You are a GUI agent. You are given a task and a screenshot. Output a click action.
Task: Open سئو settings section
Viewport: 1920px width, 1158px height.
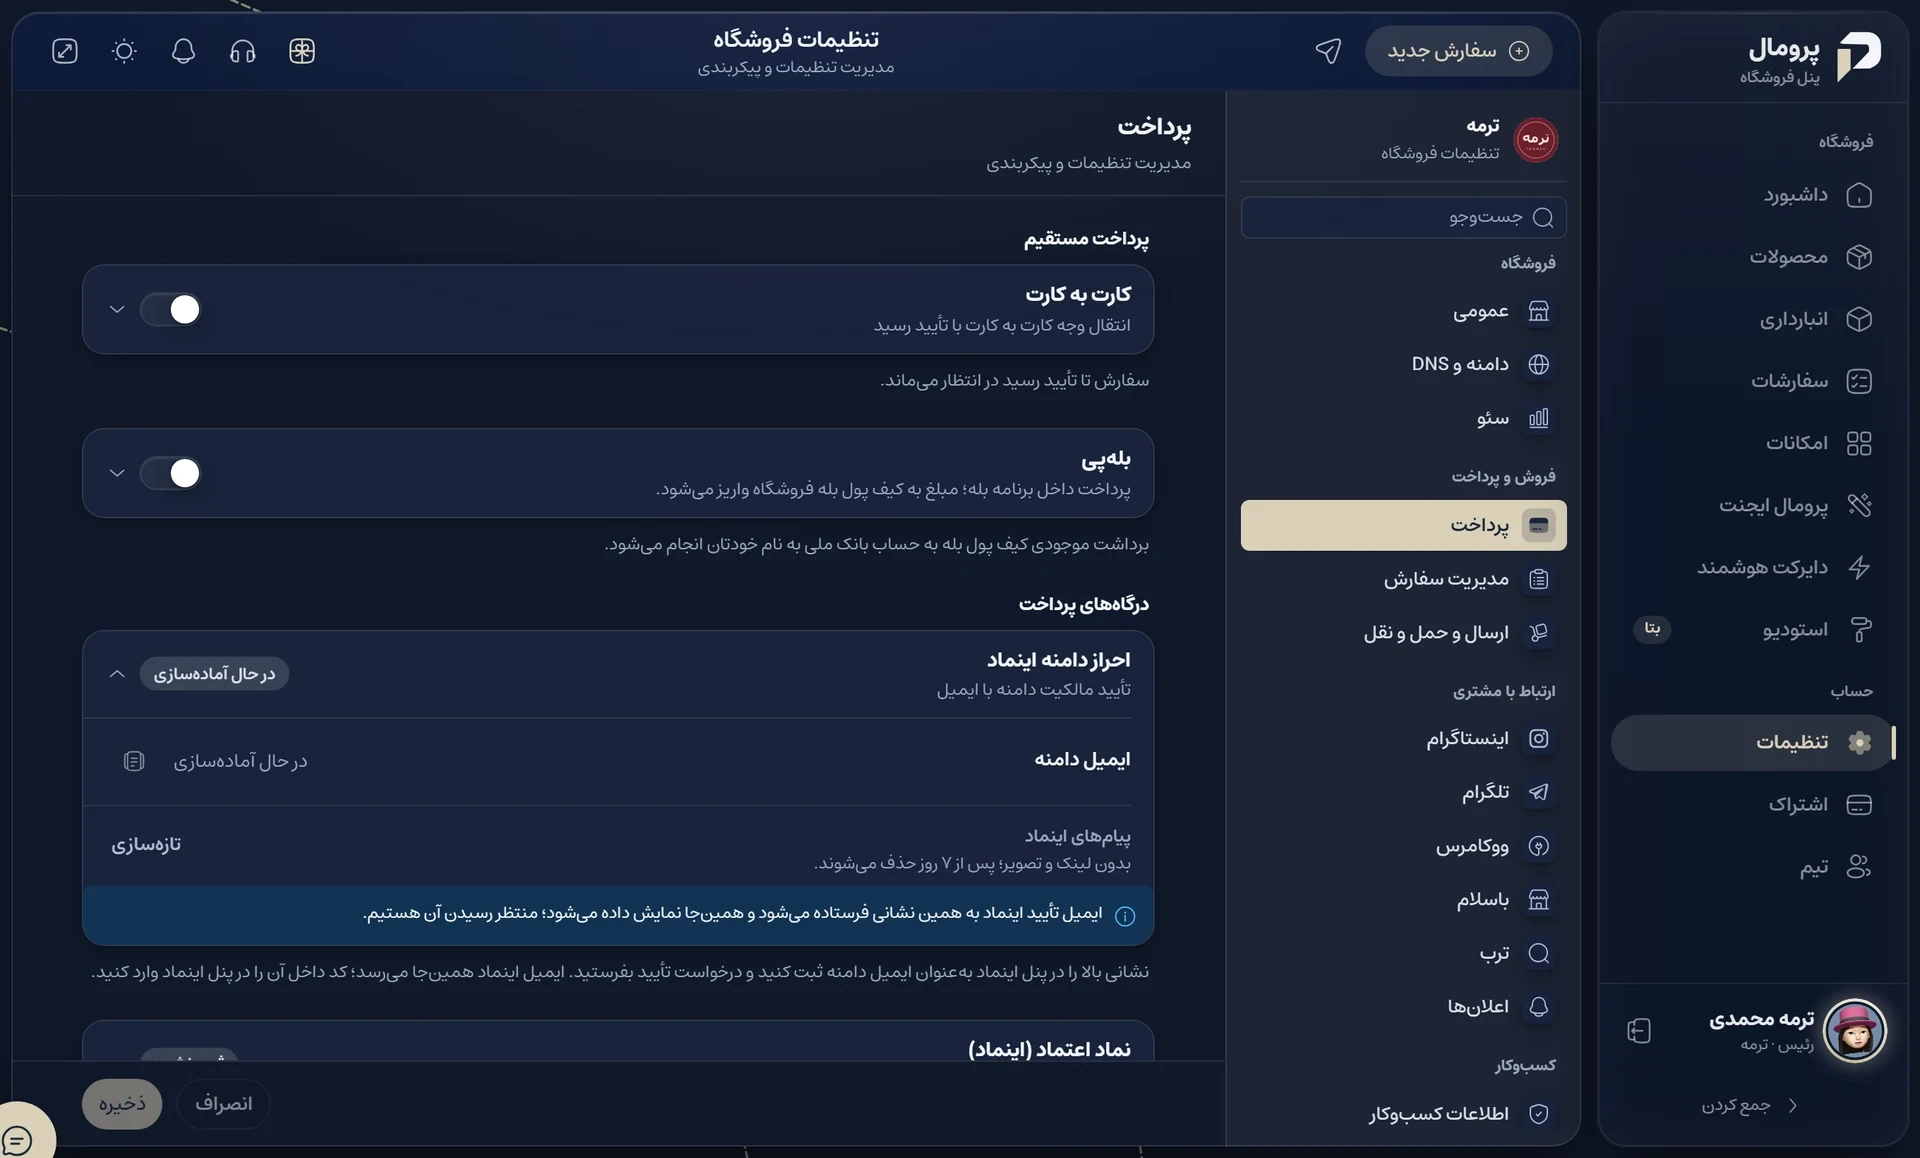pyautogui.click(x=1404, y=419)
